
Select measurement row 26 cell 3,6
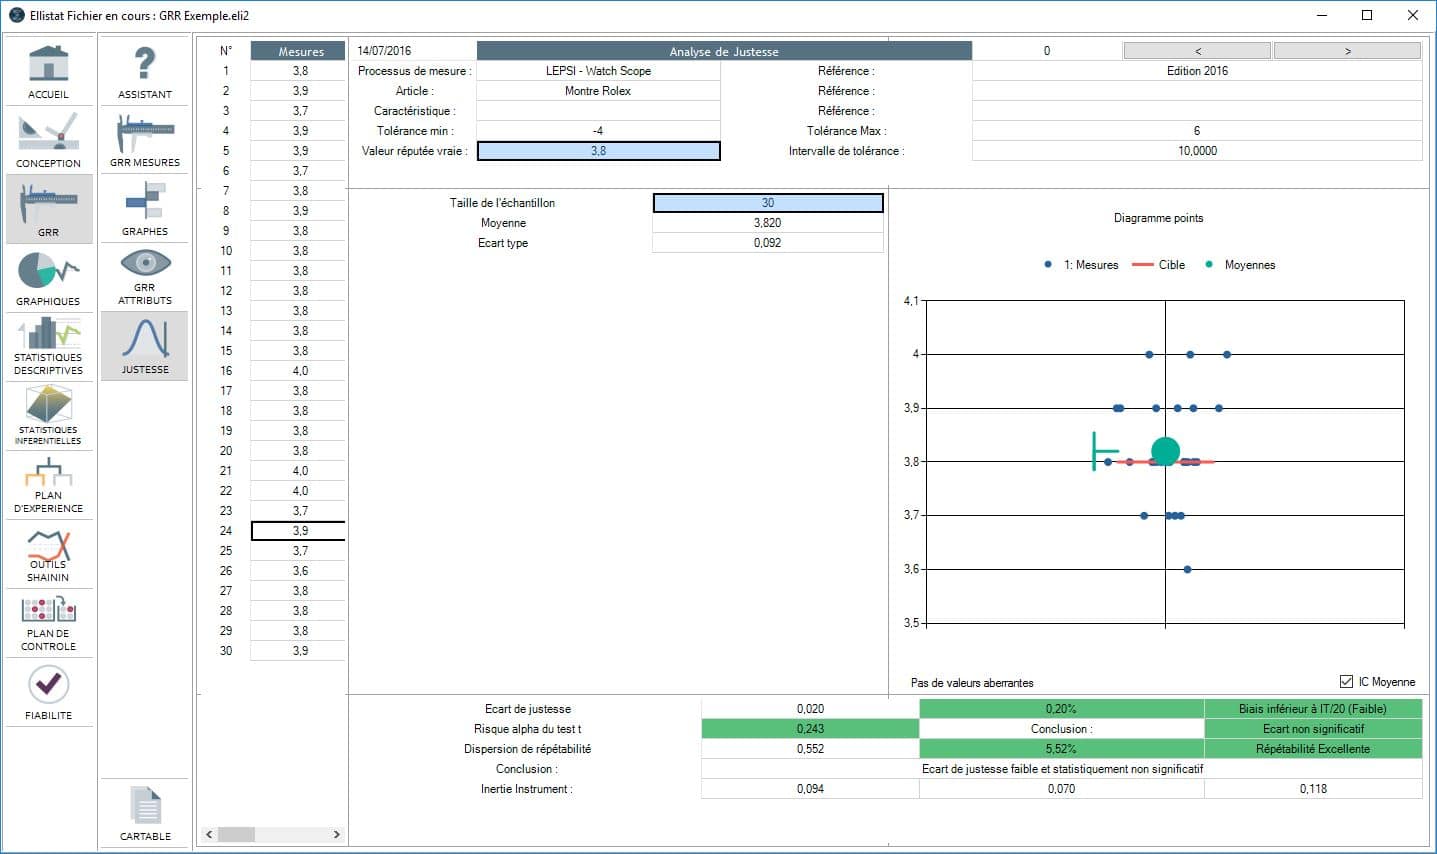pos(298,571)
